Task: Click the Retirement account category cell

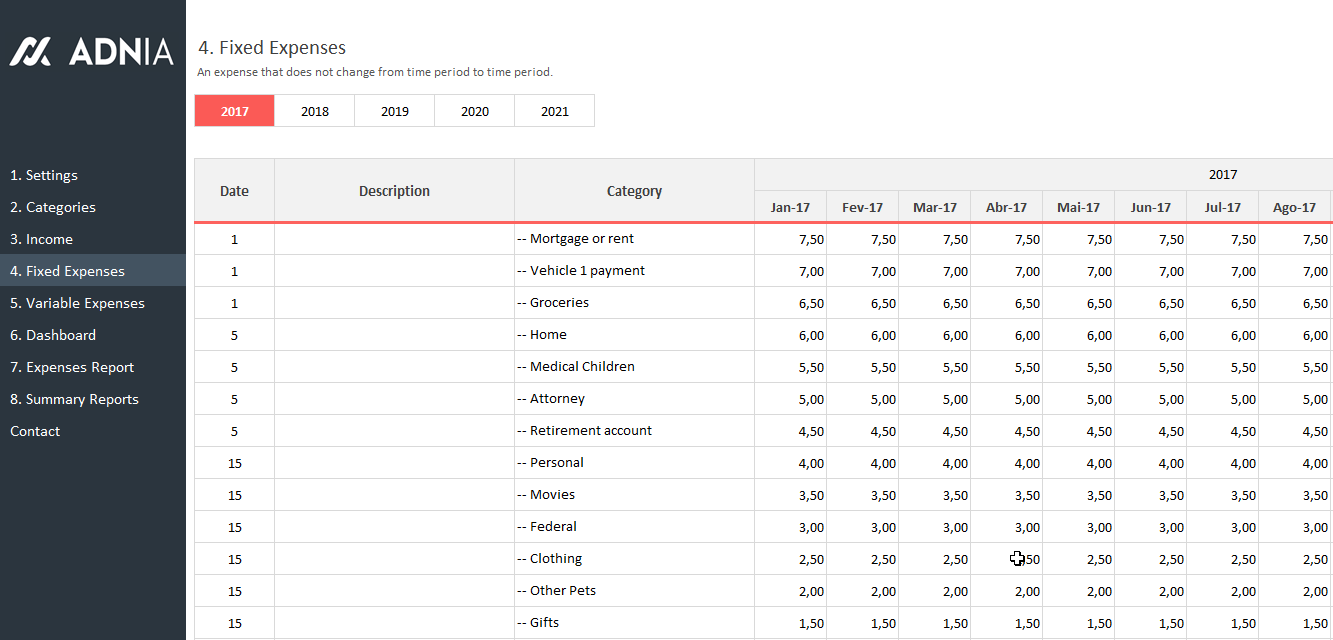Action: click(x=634, y=431)
